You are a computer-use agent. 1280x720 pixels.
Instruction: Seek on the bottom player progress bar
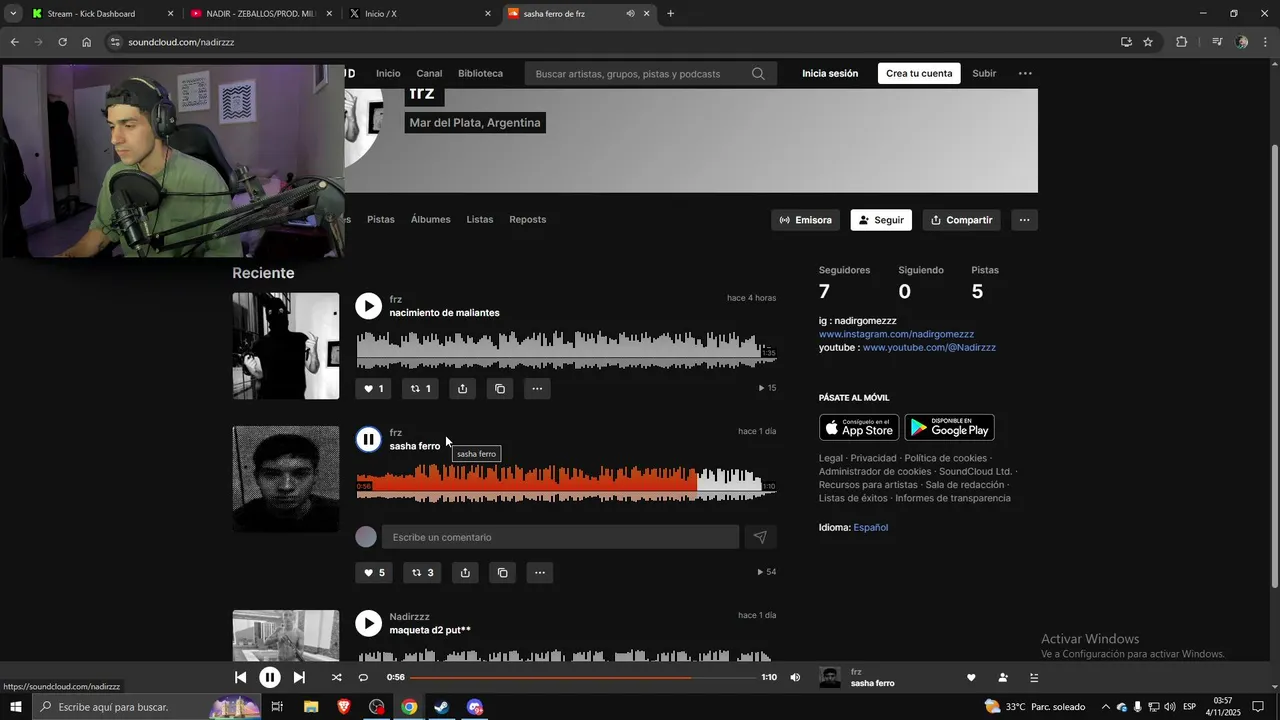[583, 677]
